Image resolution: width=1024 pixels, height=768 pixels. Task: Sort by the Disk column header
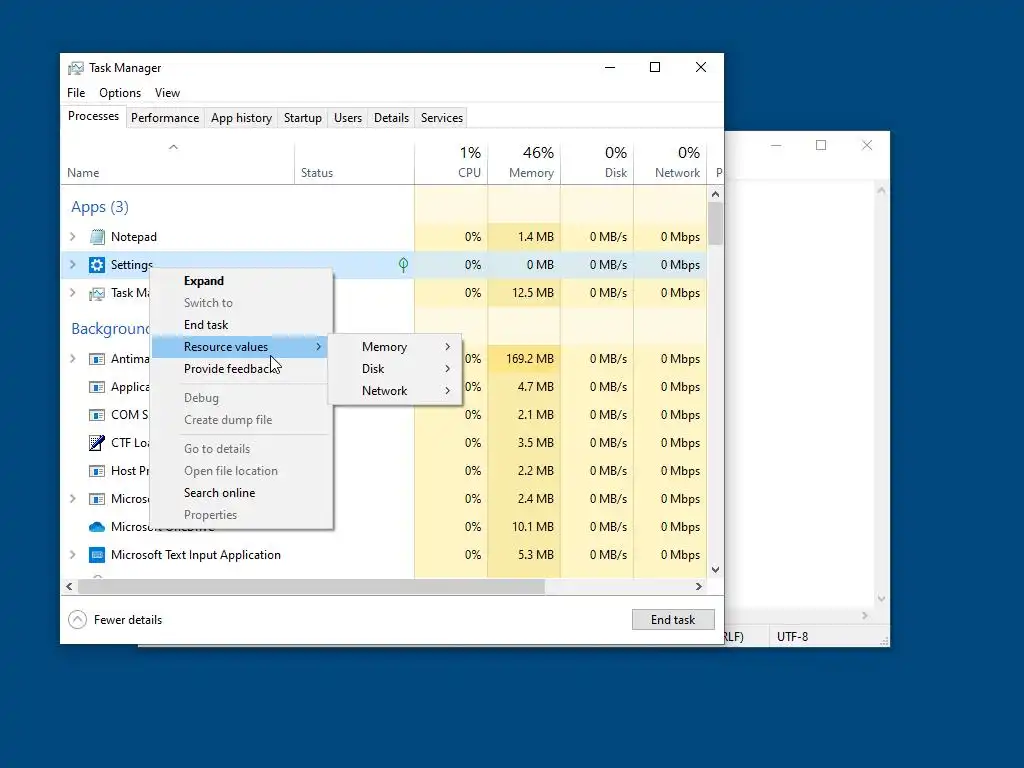click(597, 162)
